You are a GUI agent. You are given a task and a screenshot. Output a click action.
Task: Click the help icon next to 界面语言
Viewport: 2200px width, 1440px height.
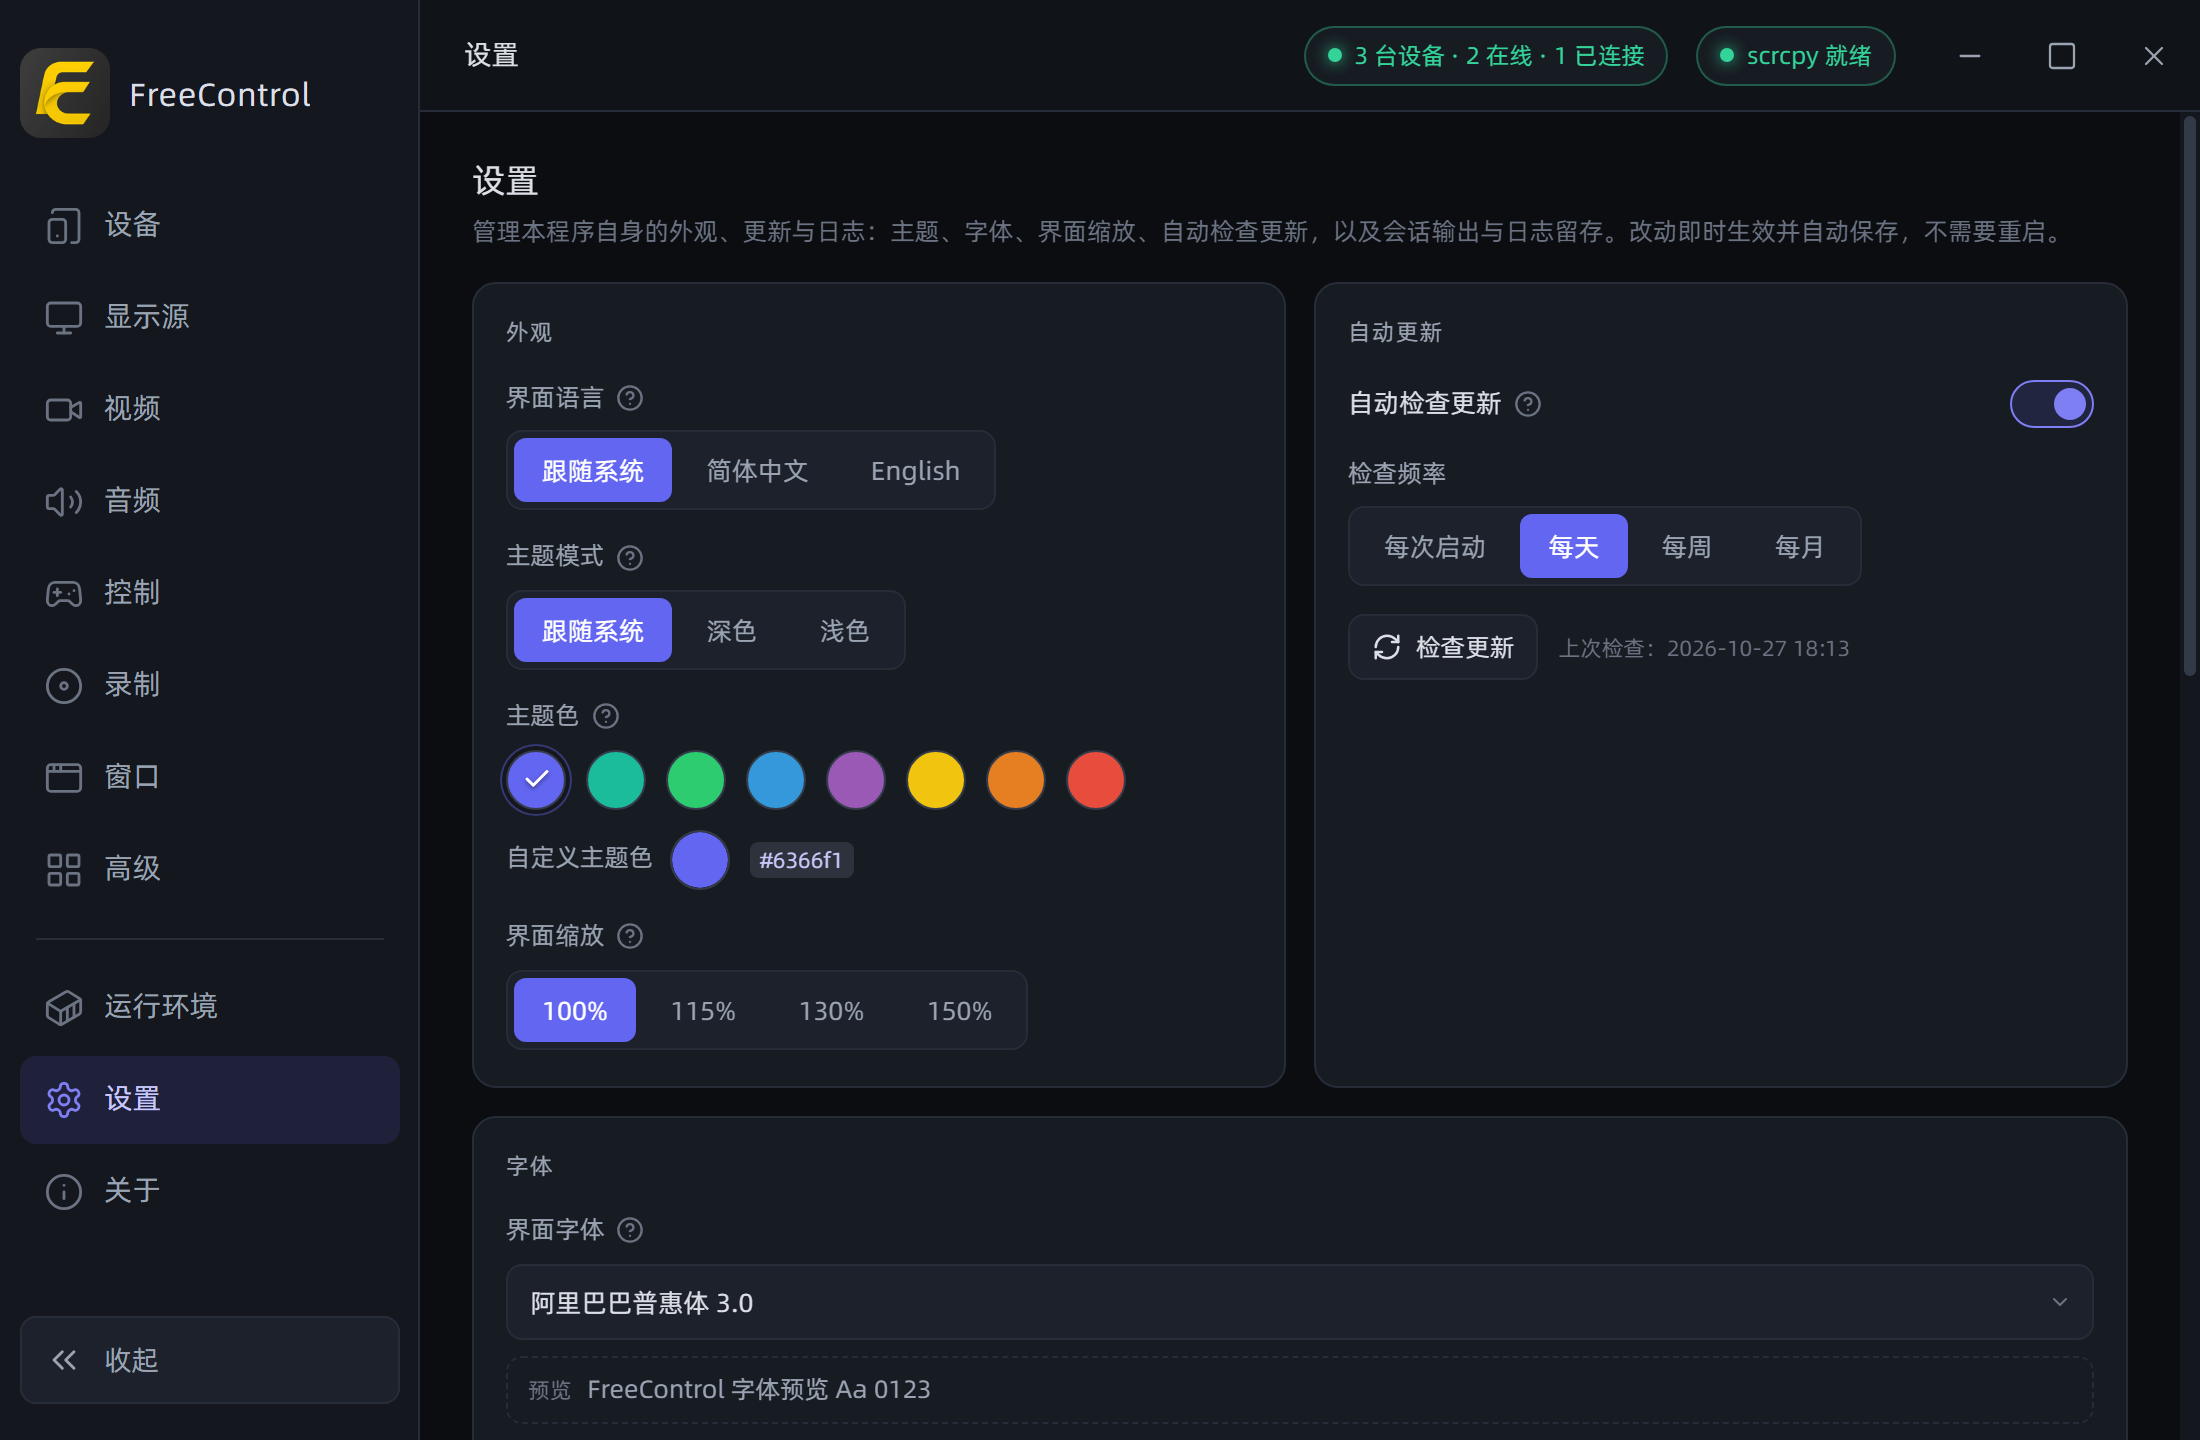pyautogui.click(x=630, y=398)
